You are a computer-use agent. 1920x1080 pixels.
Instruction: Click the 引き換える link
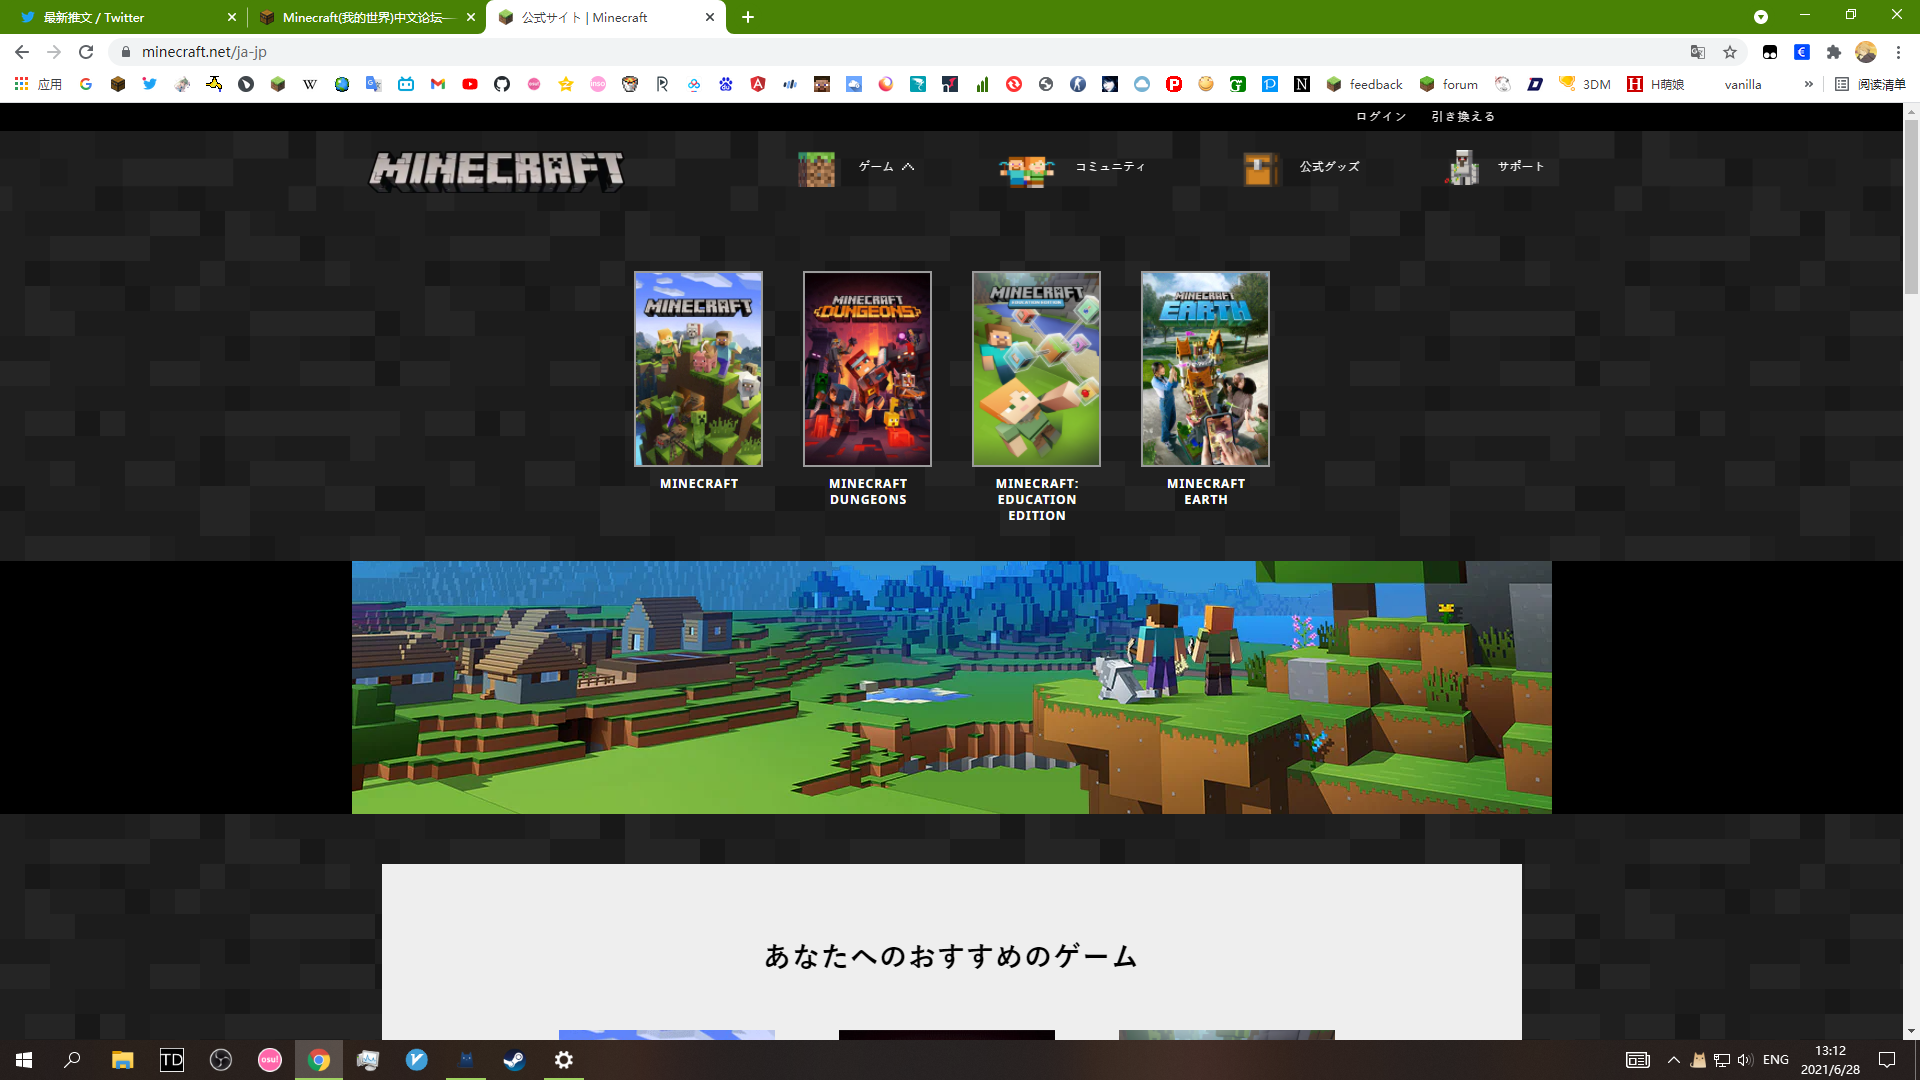point(1463,116)
